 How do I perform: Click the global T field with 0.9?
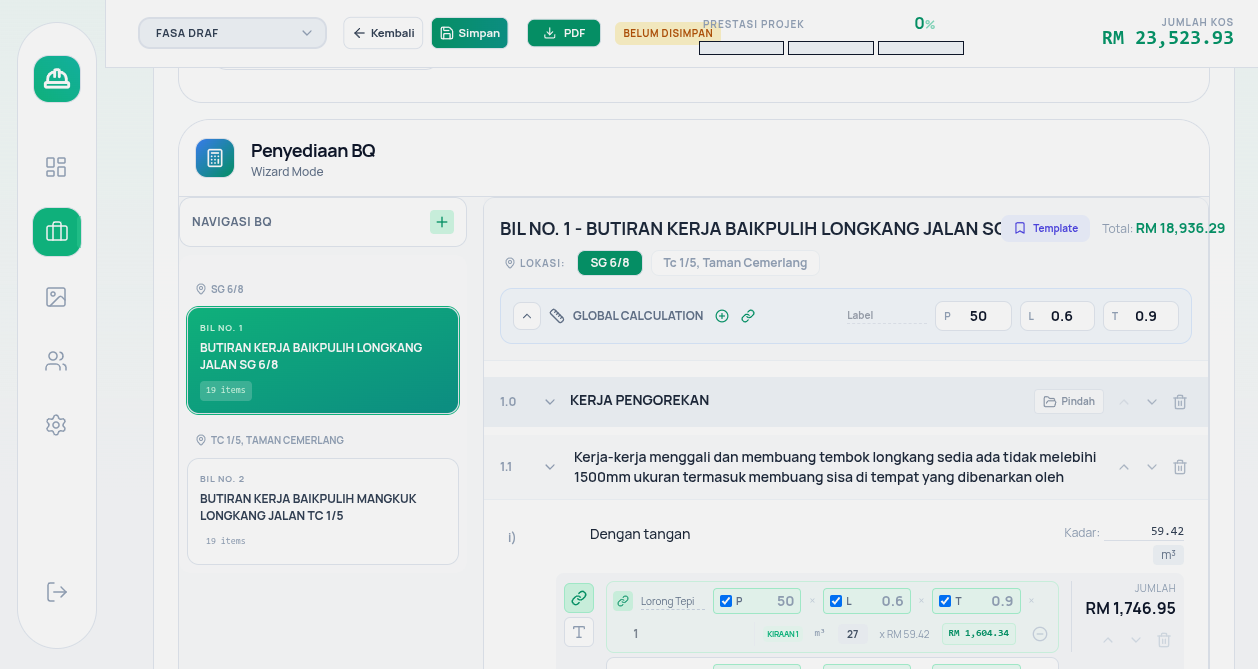1141,316
